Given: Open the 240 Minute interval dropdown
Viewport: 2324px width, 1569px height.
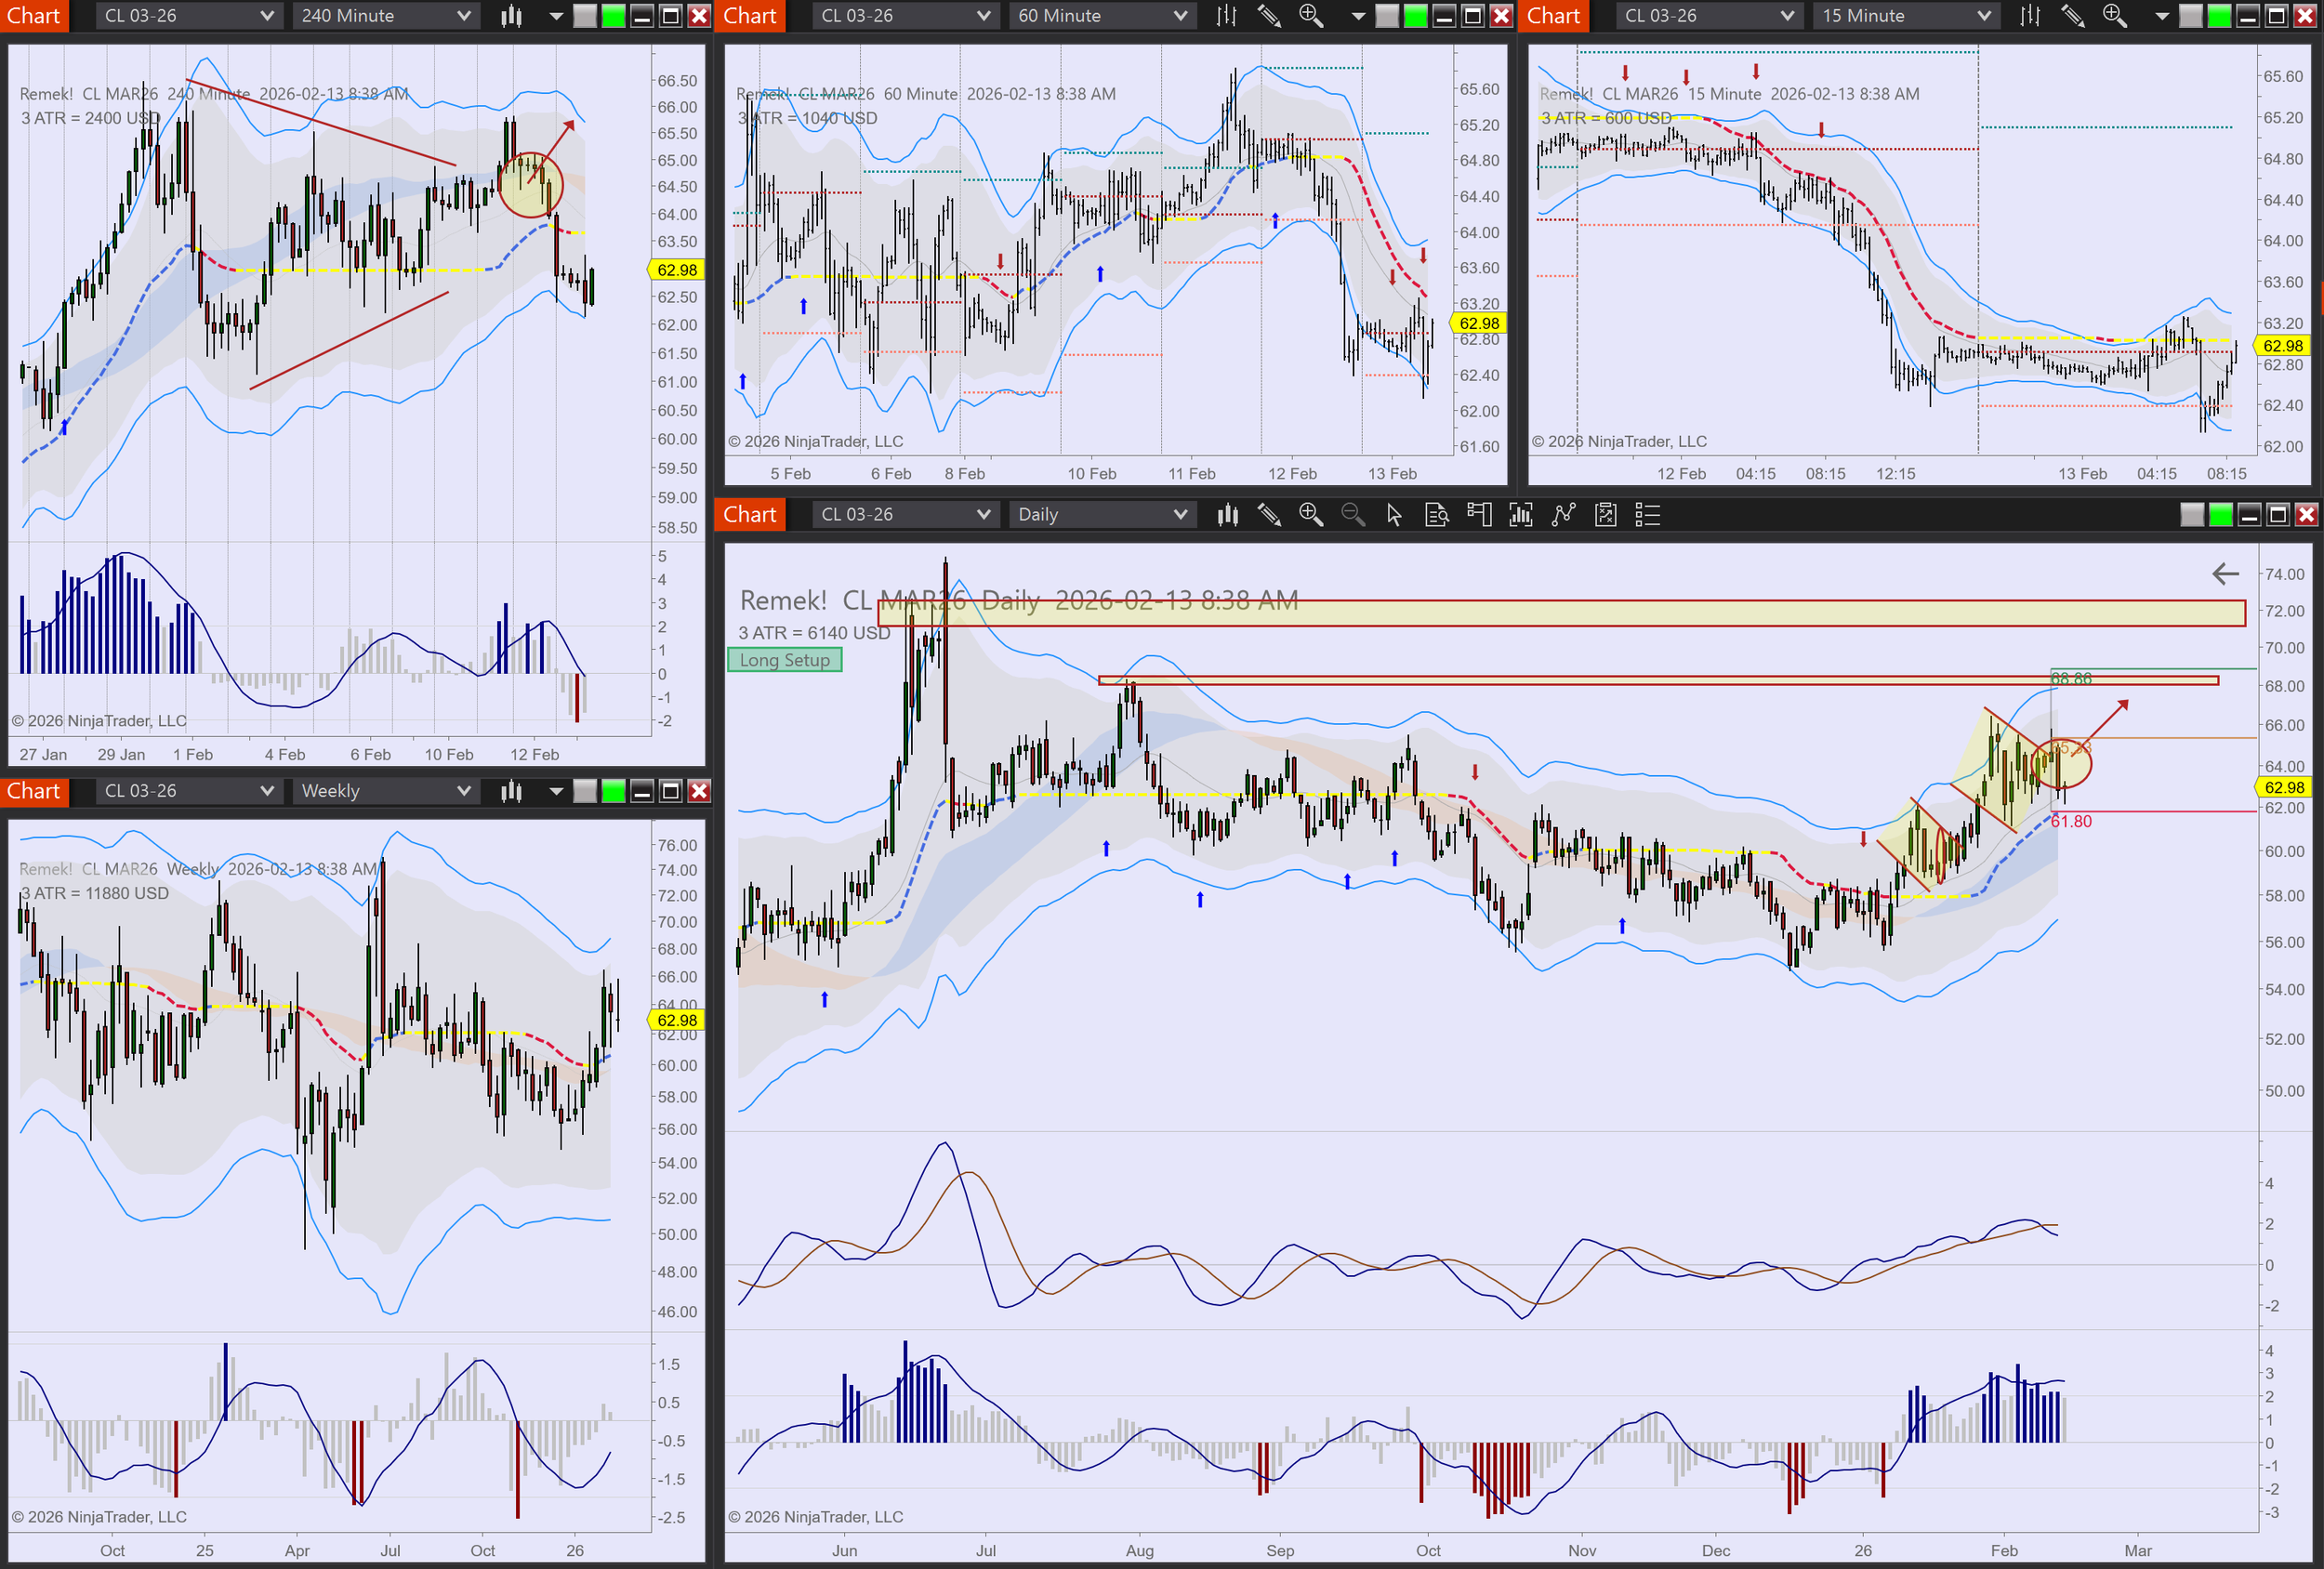Looking at the screenshot, I should (x=385, y=16).
